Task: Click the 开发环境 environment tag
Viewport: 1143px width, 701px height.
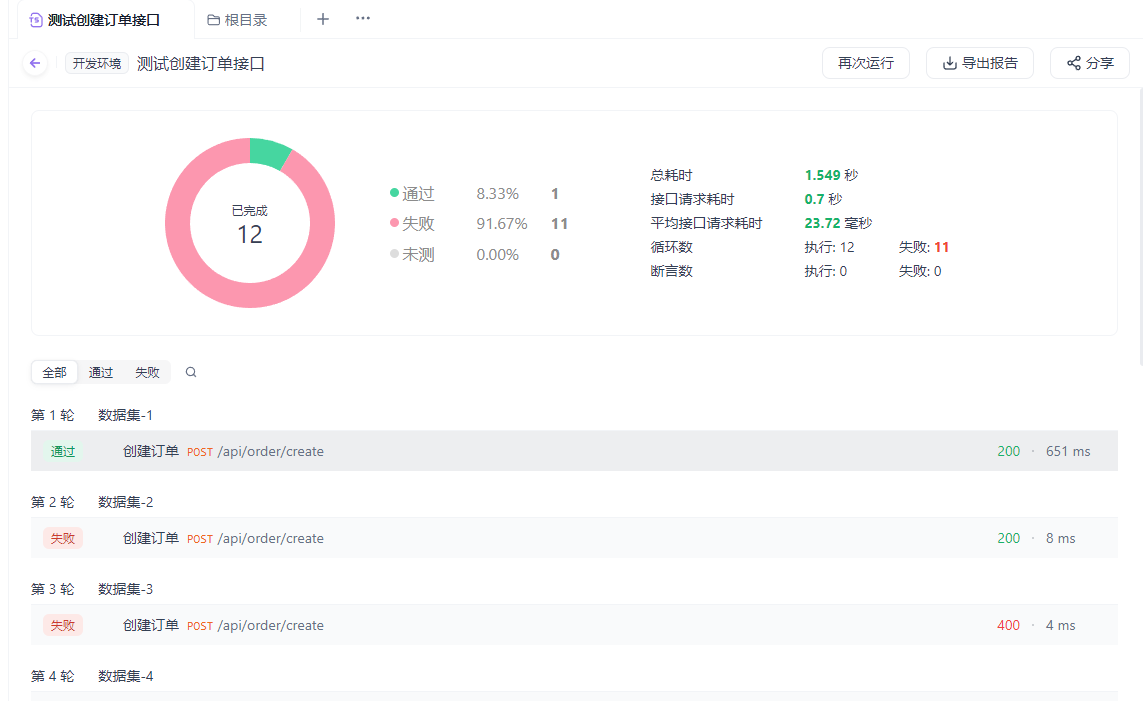Action: (x=97, y=63)
